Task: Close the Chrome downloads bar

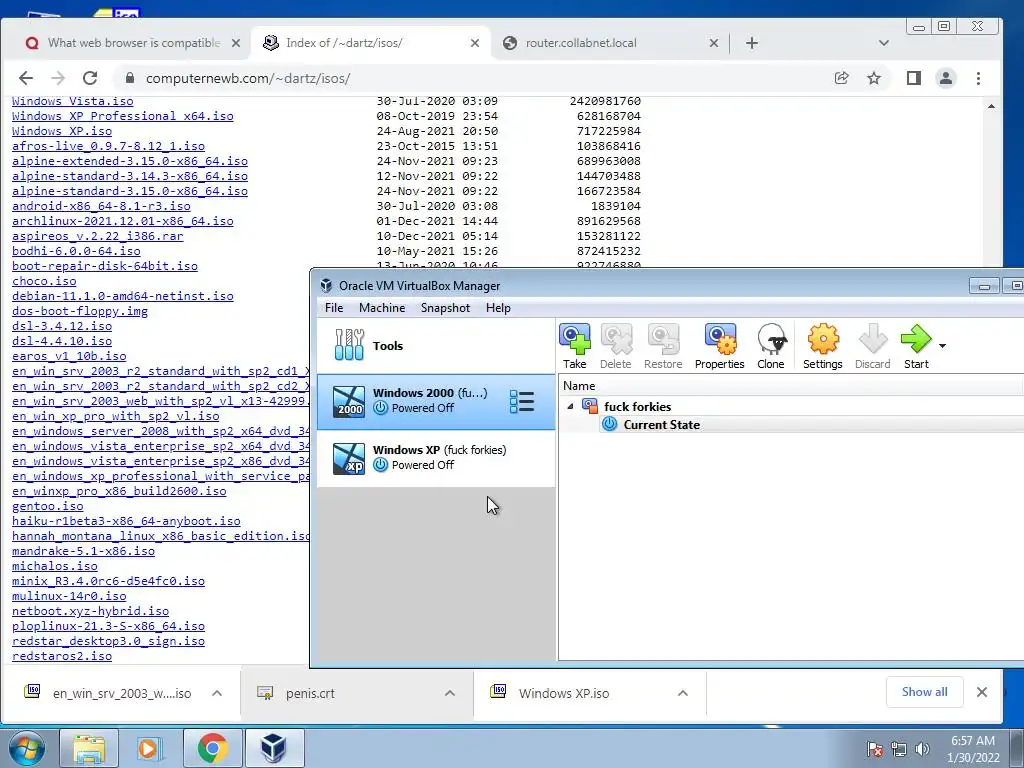Action: pyautogui.click(x=982, y=692)
